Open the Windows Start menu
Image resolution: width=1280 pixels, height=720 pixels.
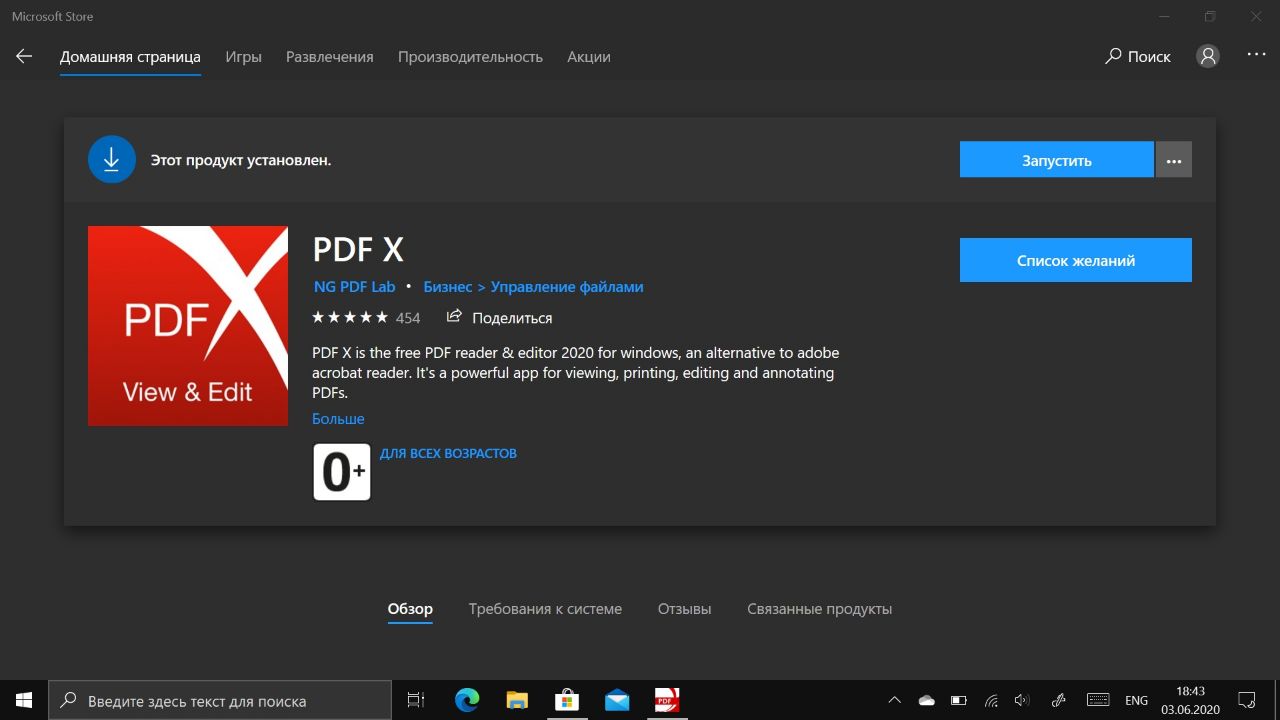[24, 700]
